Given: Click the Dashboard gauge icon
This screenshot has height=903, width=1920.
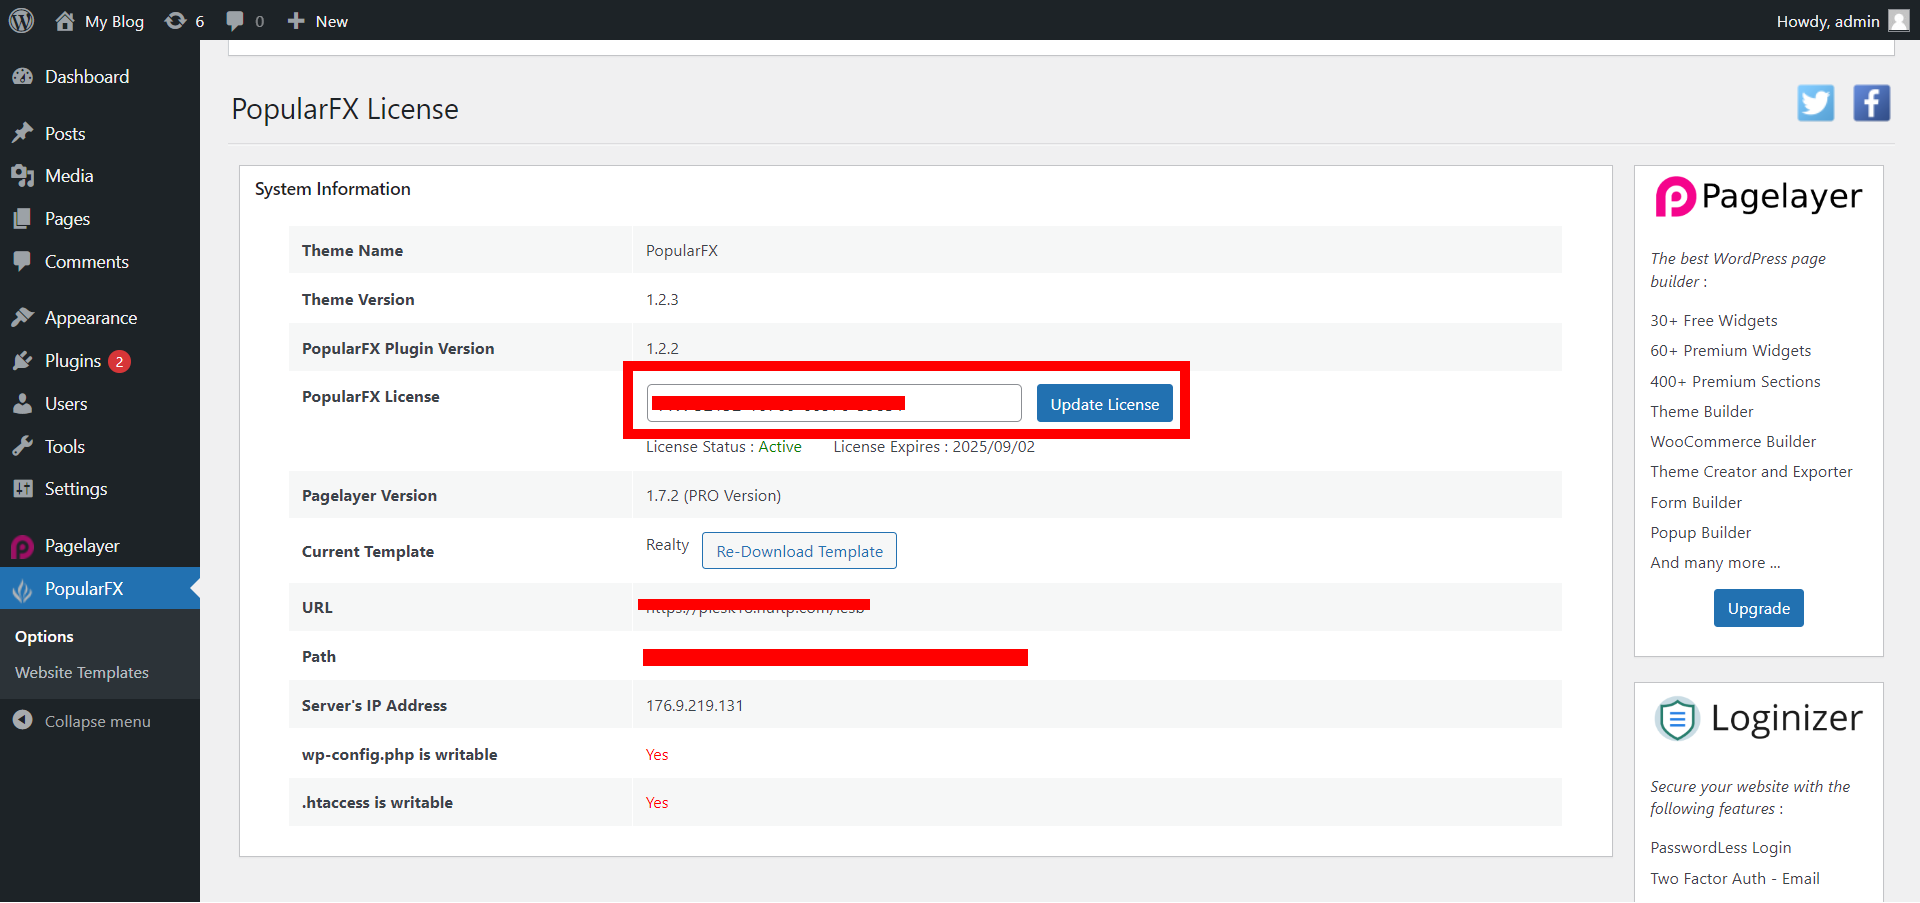Looking at the screenshot, I should pyautogui.click(x=22, y=77).
